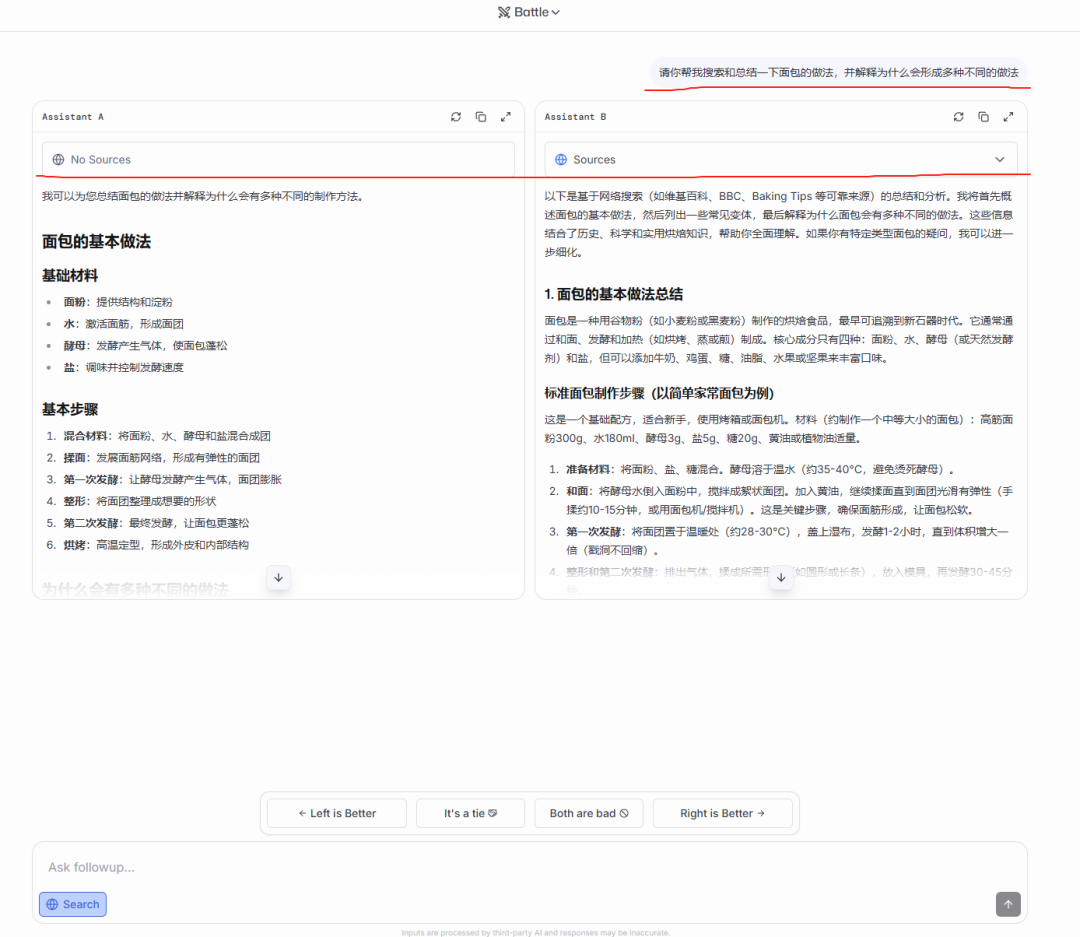Click the Sources chevron arrow

click(1000, 160)
